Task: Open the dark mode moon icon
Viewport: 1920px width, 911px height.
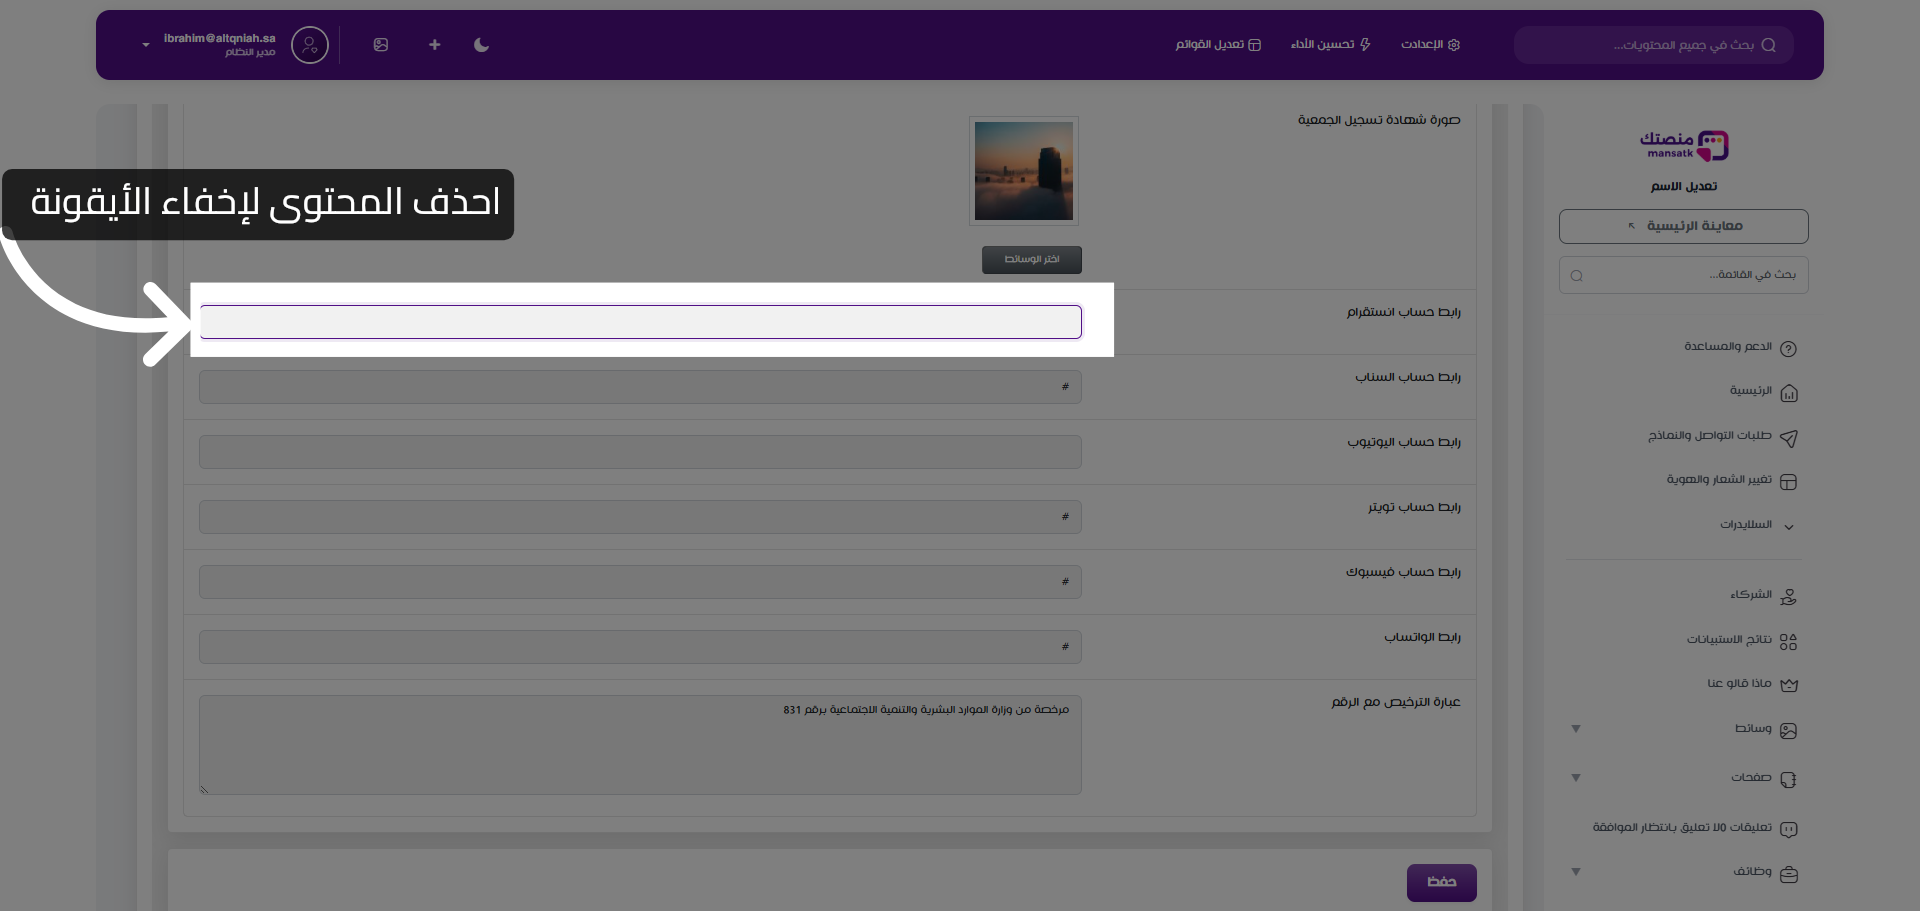Action: (x=481, y=45)
